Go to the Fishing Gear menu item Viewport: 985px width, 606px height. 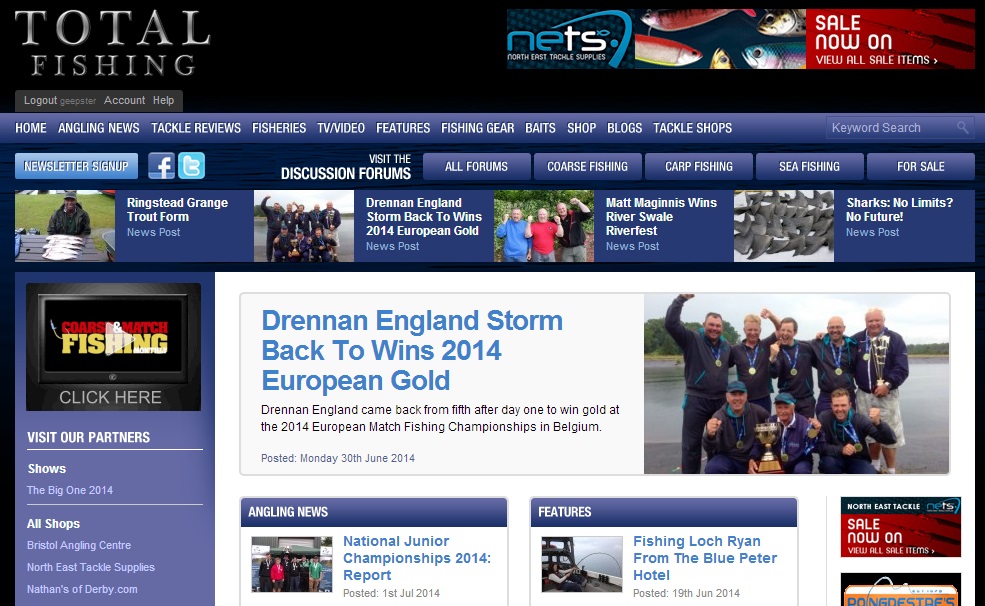[477, 128]
